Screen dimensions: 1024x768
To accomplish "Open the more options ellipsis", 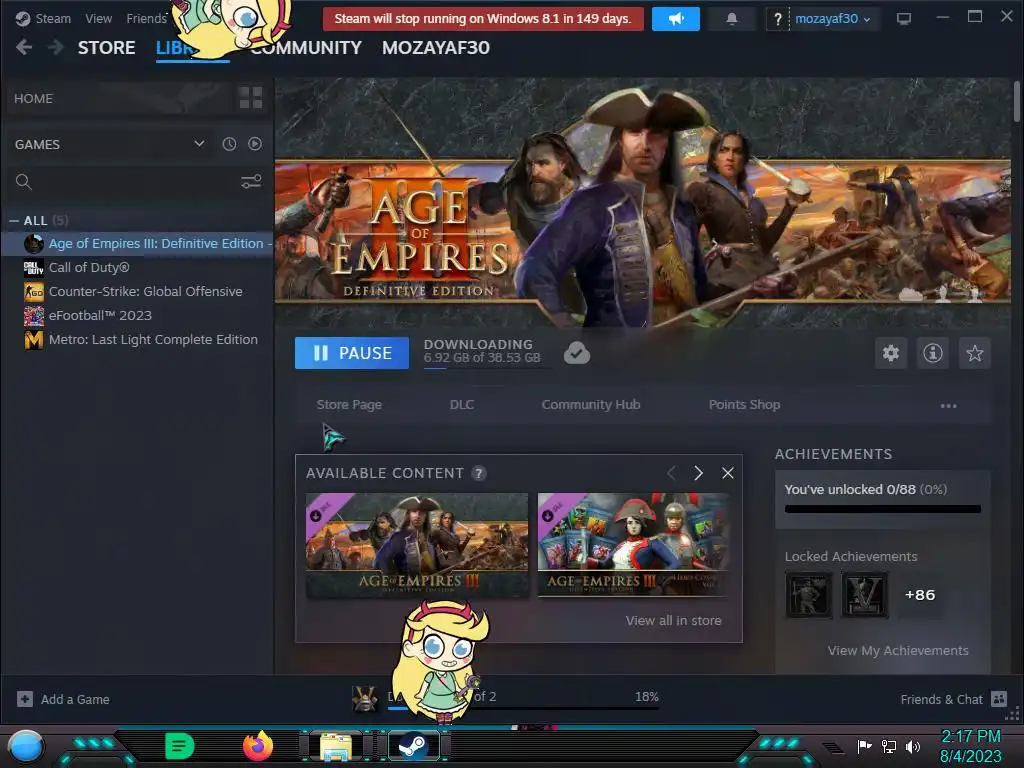I will pyautogui.click(x=948, y=406).
